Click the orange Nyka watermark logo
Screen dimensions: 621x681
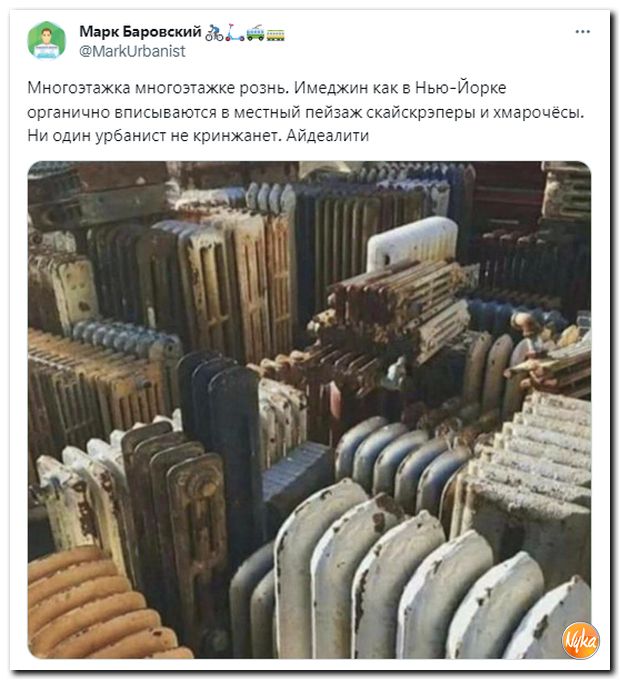pyautogui.click(x=580, y=641)
